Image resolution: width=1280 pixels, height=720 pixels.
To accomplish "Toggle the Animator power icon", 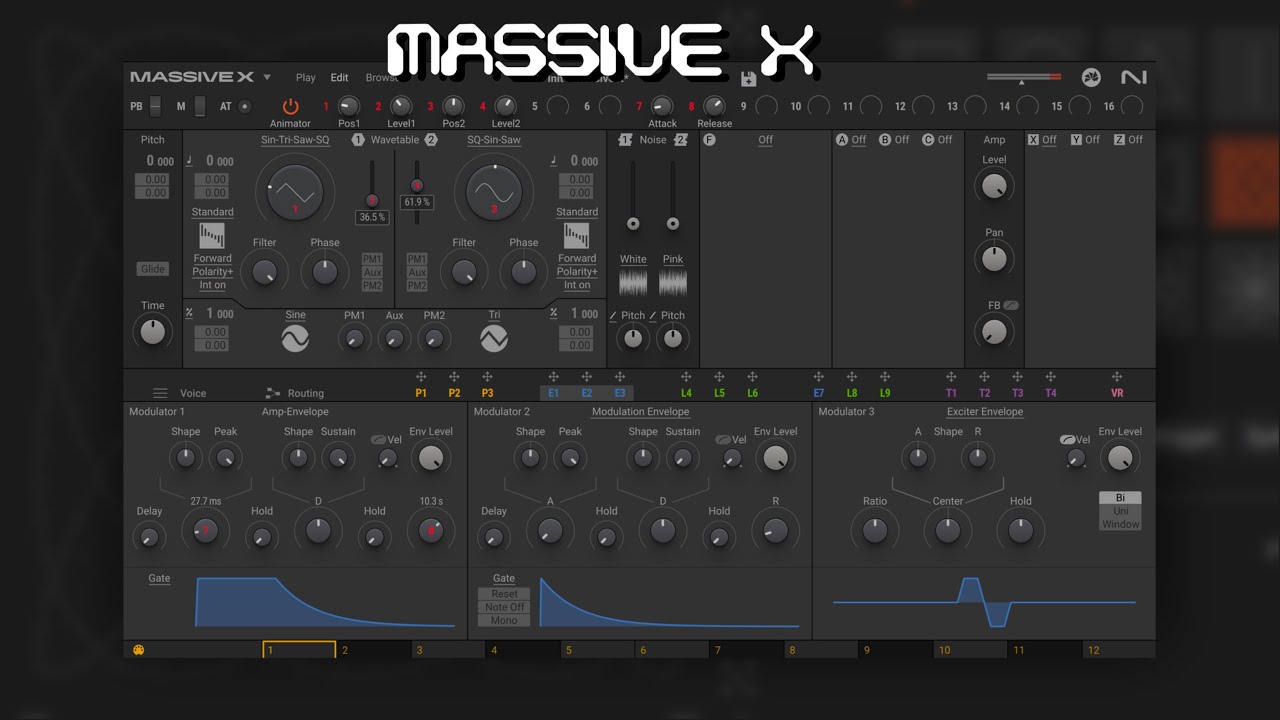I will tap(291, 106).
